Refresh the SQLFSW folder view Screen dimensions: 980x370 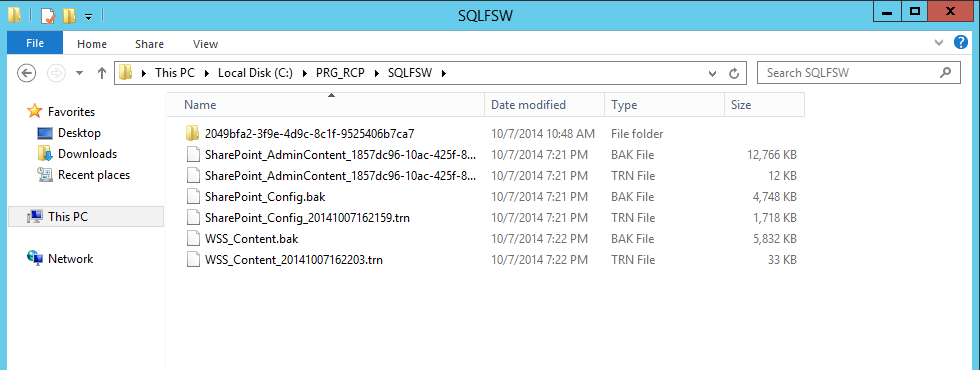click(734, 73)
